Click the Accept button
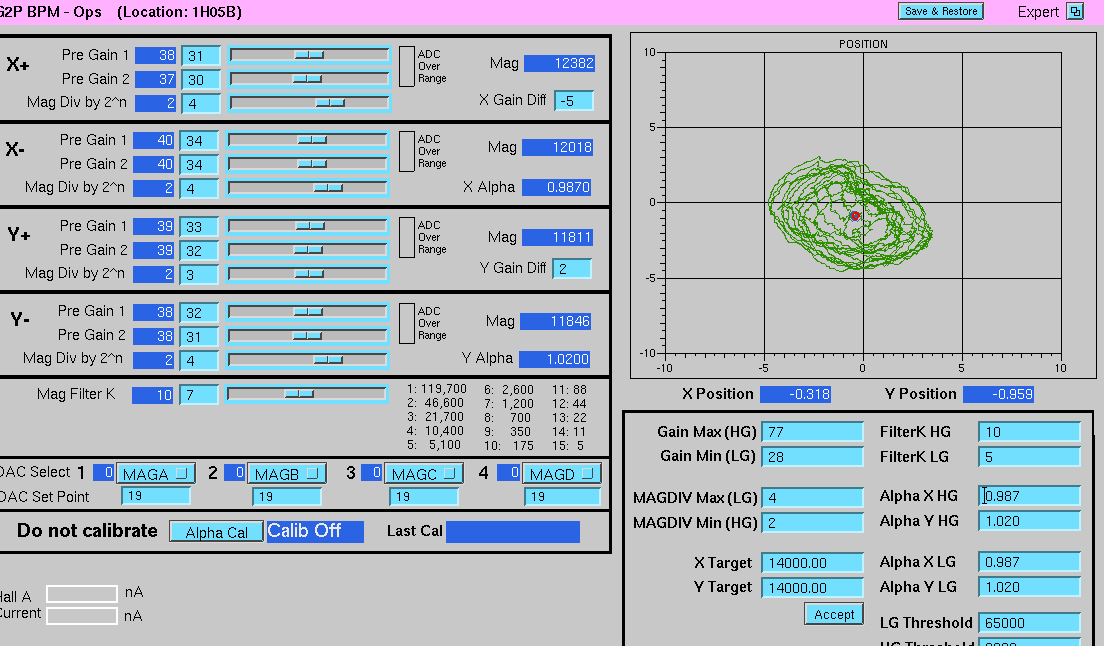1104x646 pixels. point(834,614)
